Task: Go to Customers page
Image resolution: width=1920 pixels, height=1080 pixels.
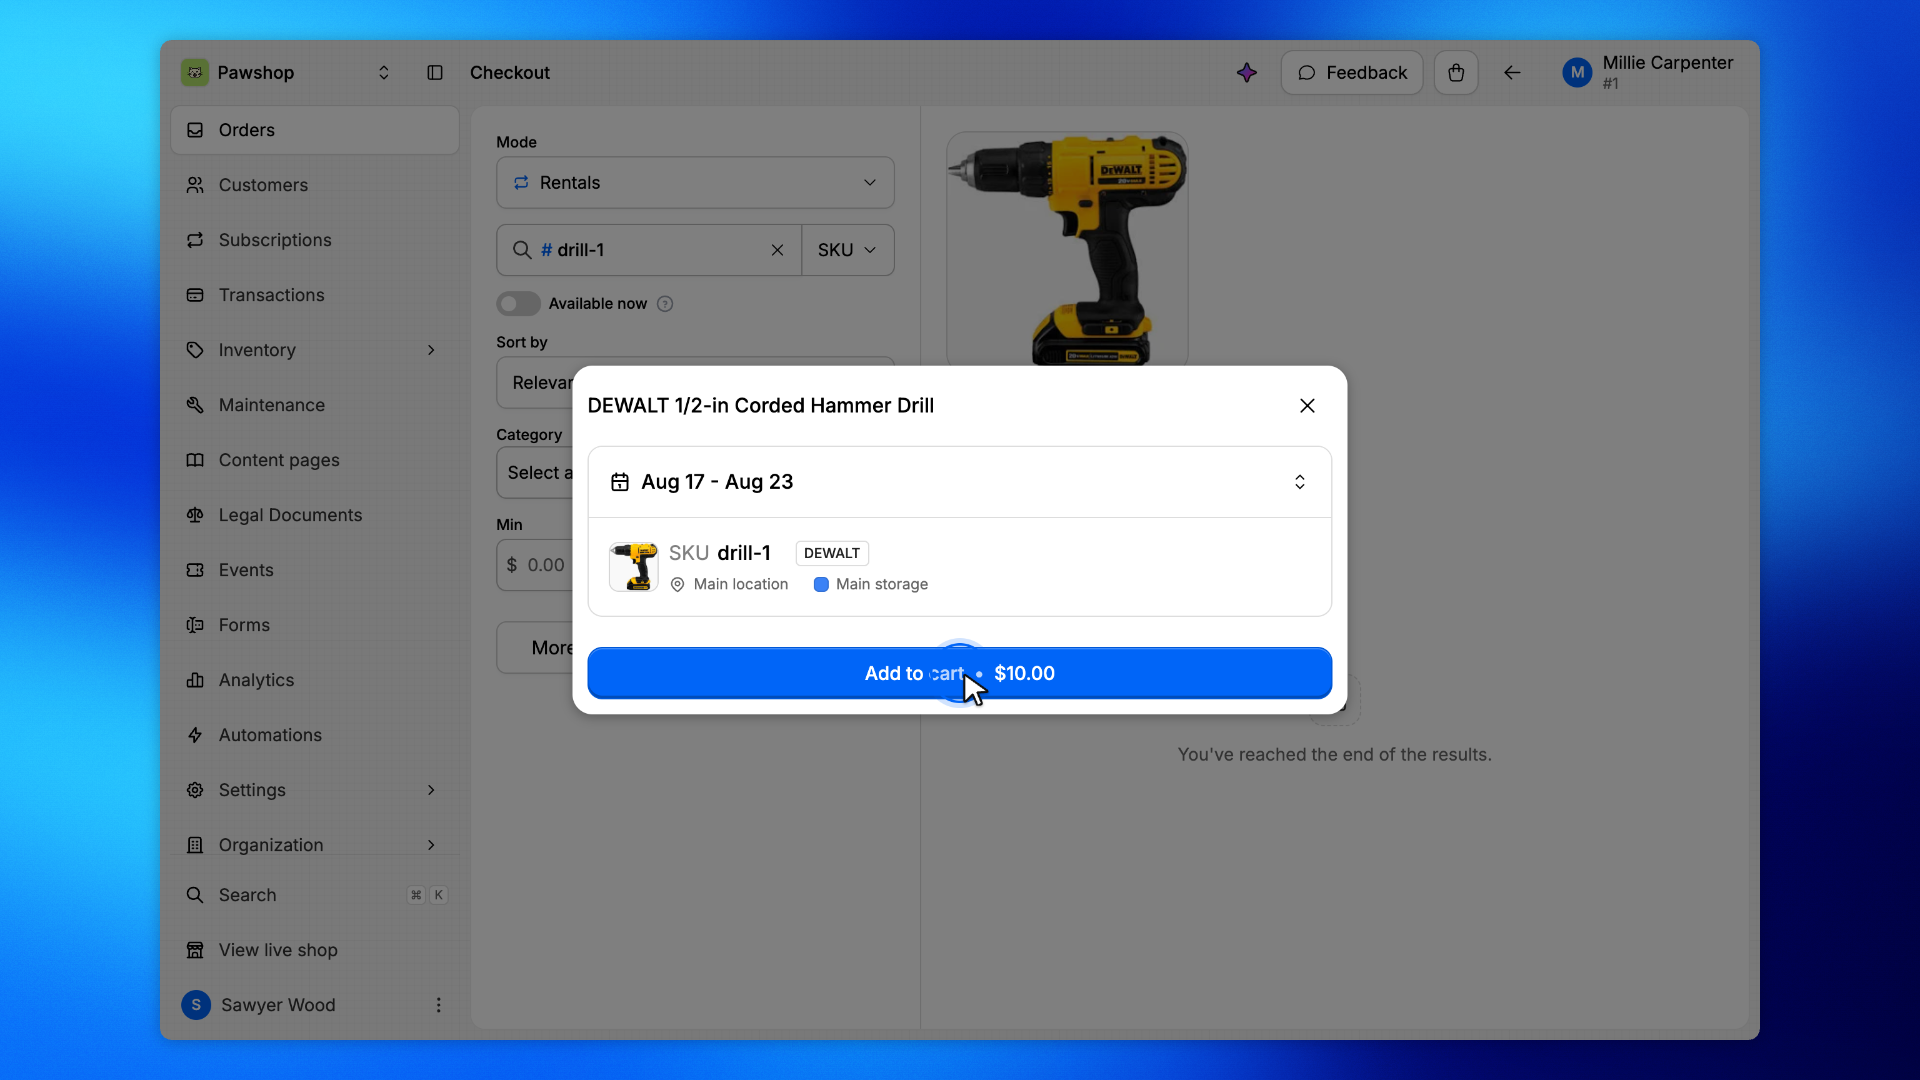Action: click(315, 185)
